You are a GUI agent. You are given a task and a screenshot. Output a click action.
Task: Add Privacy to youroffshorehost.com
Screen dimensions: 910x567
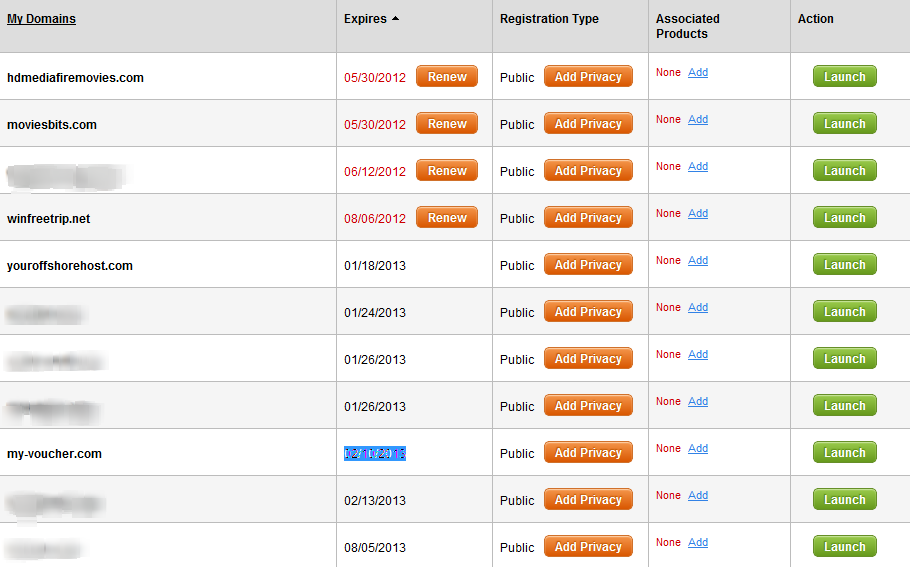[588, 265]
